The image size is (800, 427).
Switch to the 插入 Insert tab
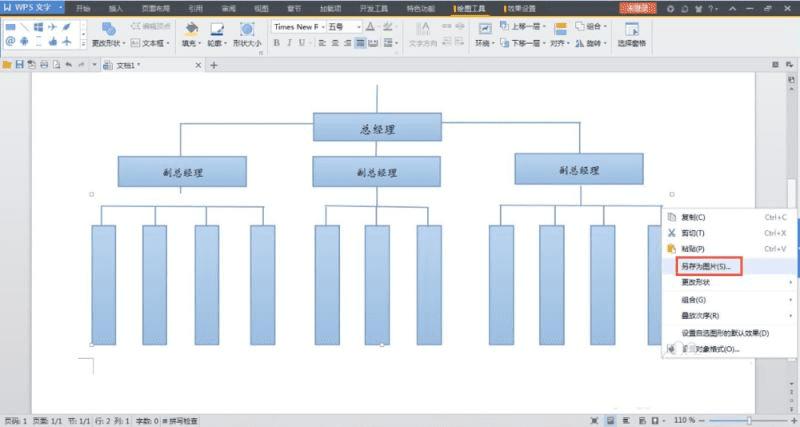click(116, 8)
